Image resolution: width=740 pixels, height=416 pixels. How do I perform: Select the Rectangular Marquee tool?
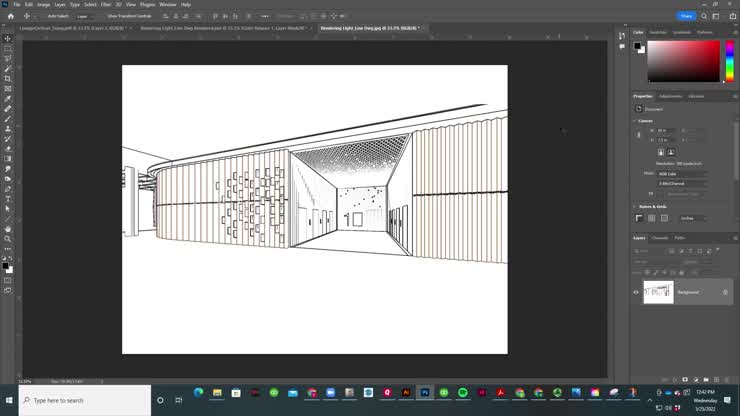click(8, 49)
